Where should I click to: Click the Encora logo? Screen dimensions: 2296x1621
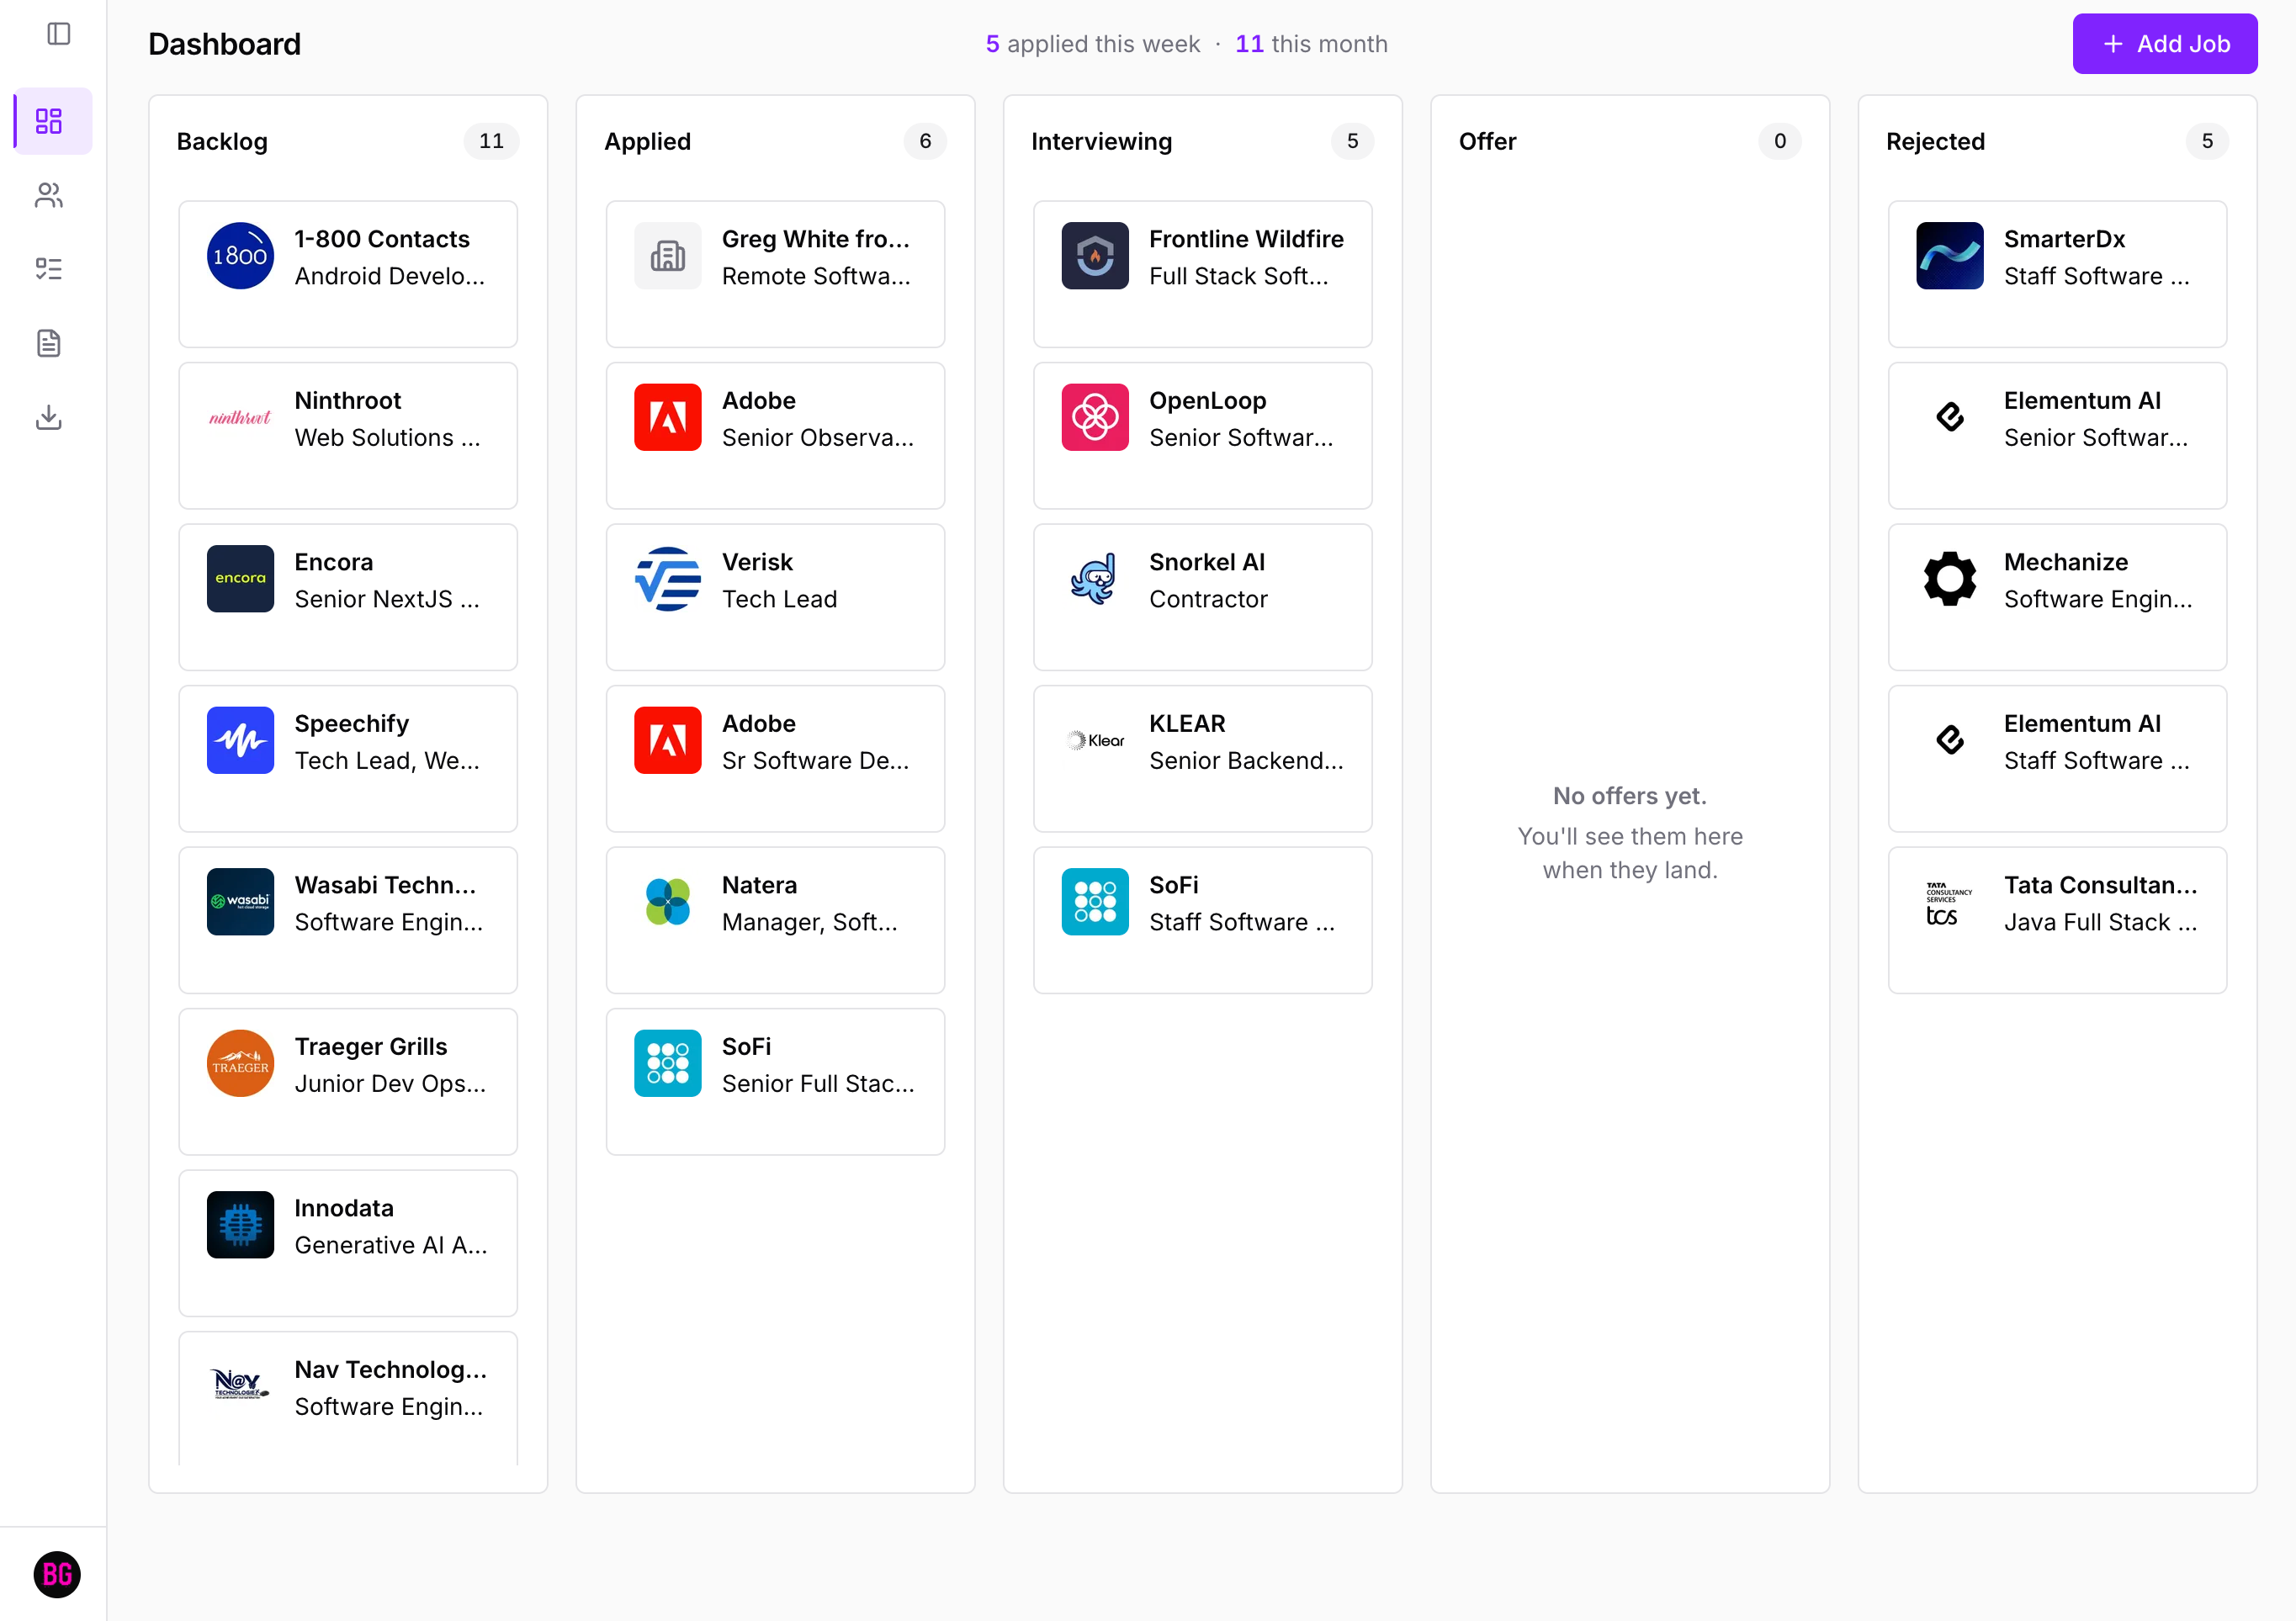pos(240,579)
